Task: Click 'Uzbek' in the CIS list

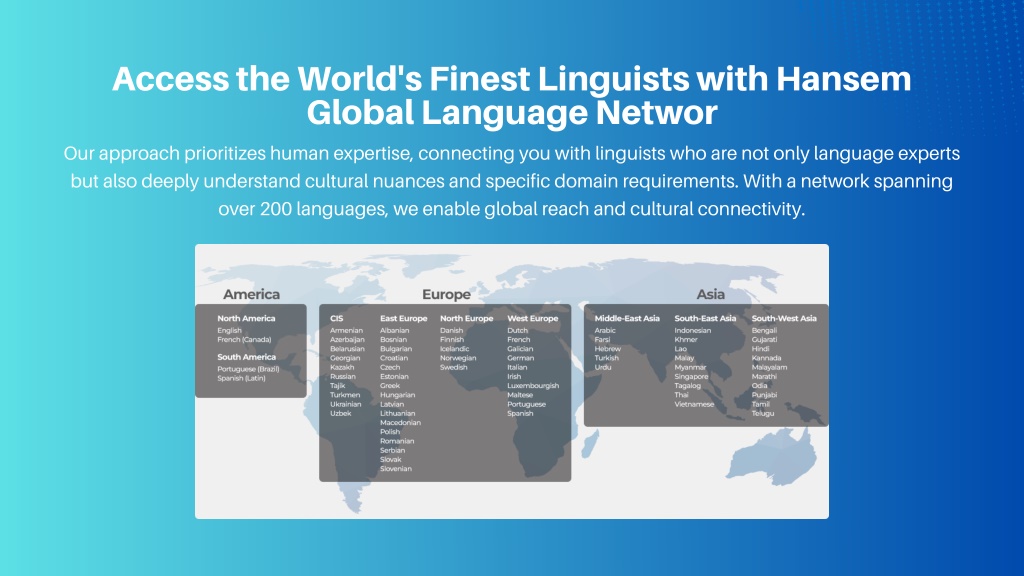Action: [341, 413]
